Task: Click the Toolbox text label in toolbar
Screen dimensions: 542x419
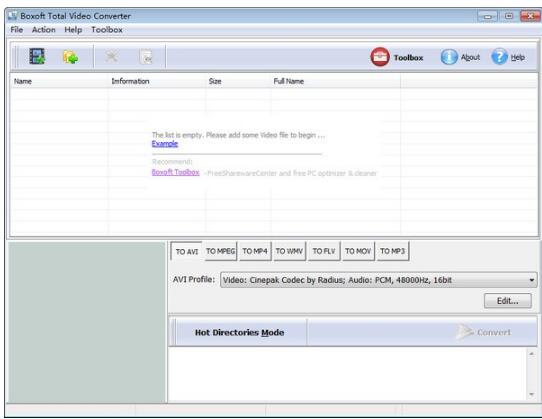Action: tap(409, 57)
